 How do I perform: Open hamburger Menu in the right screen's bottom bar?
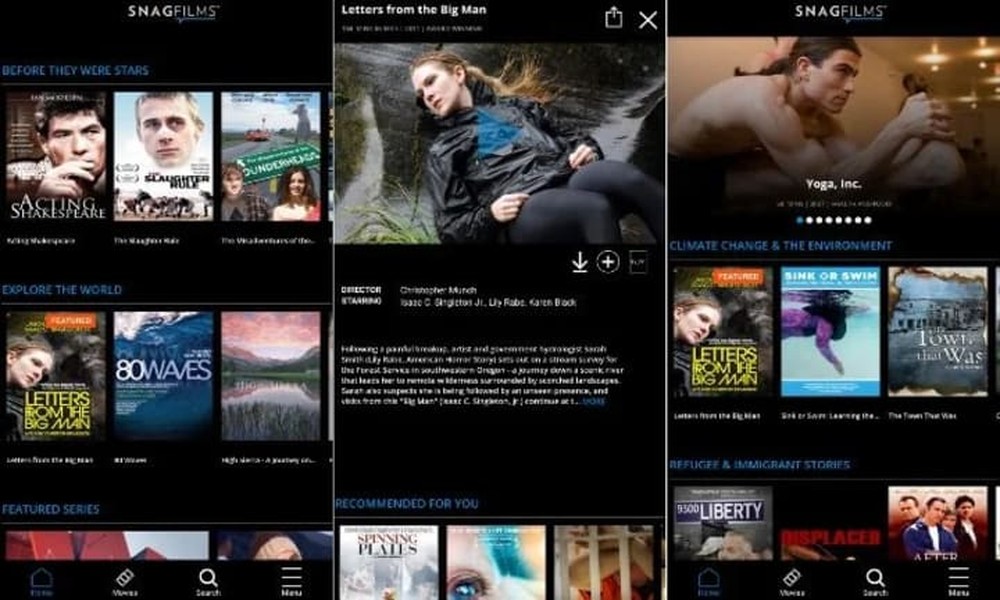tap(958, 581)
